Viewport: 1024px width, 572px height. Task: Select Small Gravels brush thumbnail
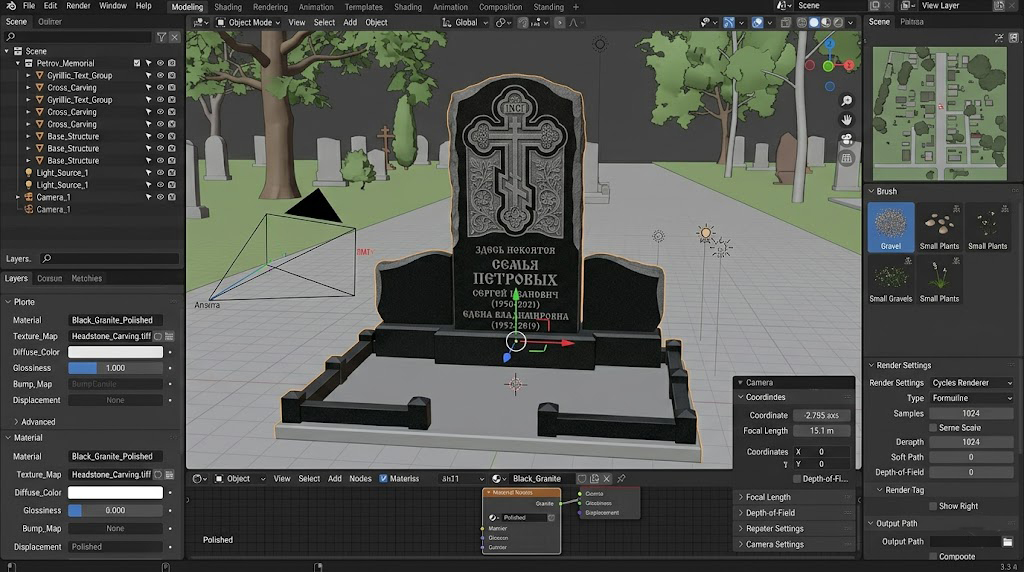tap(891, 279)
